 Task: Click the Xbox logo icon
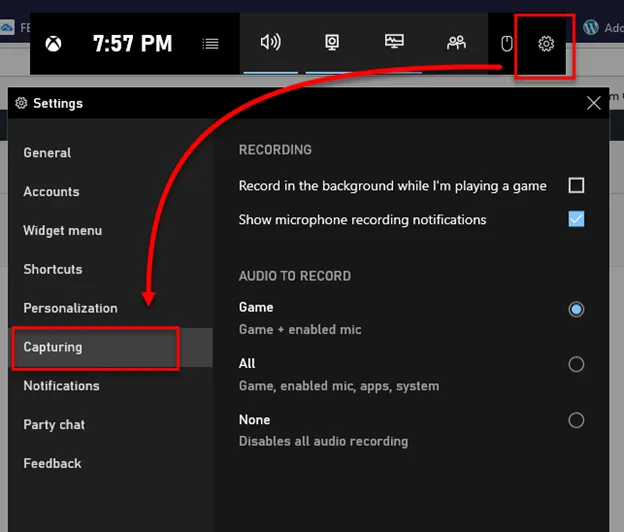(x=53, y=43)
